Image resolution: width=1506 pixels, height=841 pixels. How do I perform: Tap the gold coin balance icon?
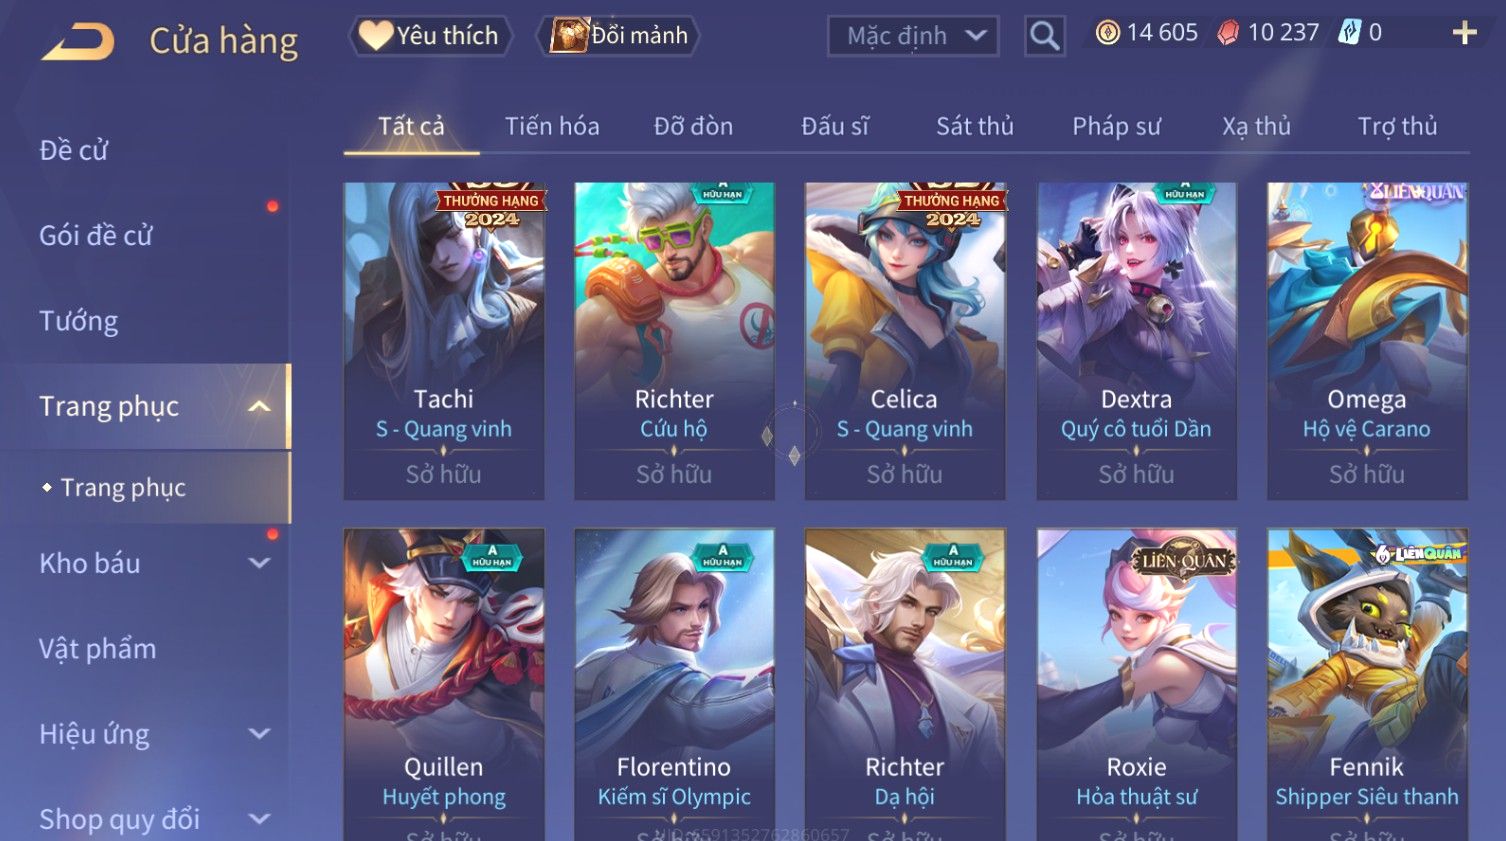[1107, 33]
